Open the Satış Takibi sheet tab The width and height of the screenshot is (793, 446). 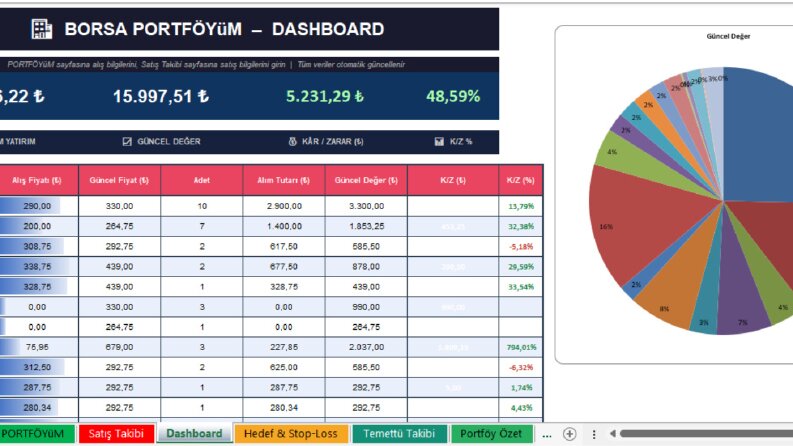(x=116, y=434)
